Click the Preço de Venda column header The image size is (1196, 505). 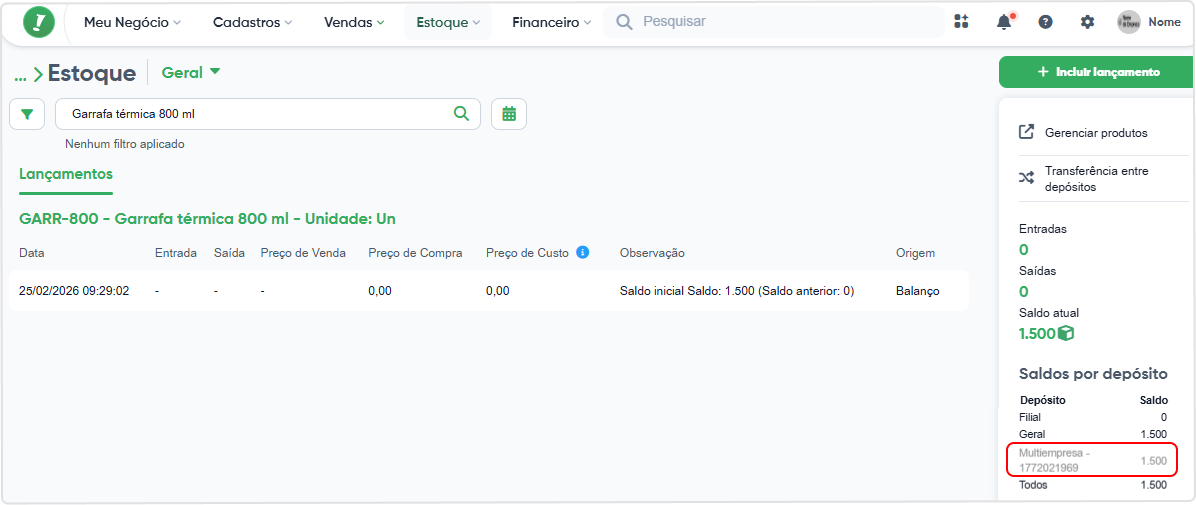point(303,253)
